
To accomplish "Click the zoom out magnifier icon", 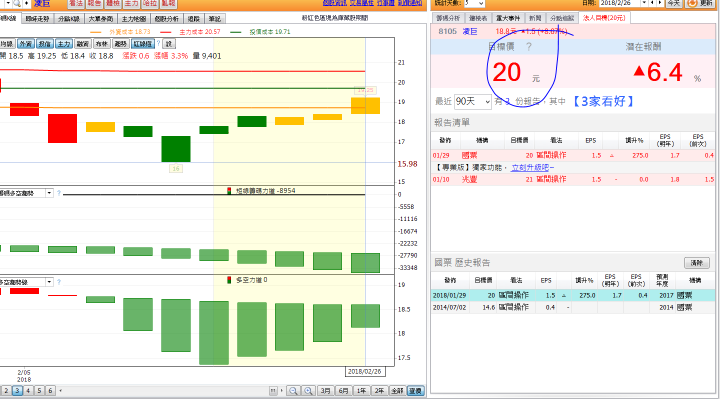I will (293, 391).
